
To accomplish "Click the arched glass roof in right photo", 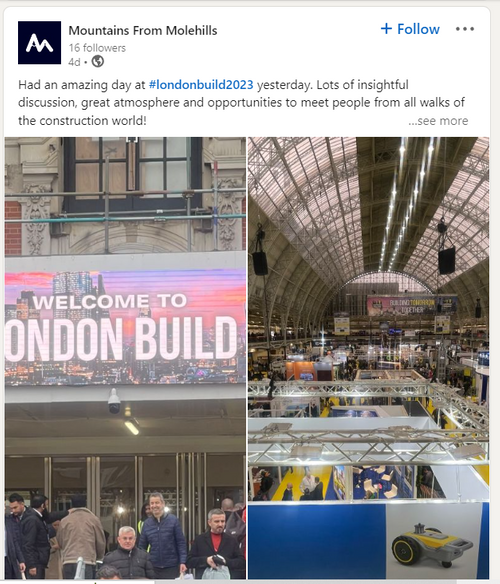I will tap(368, 209).
